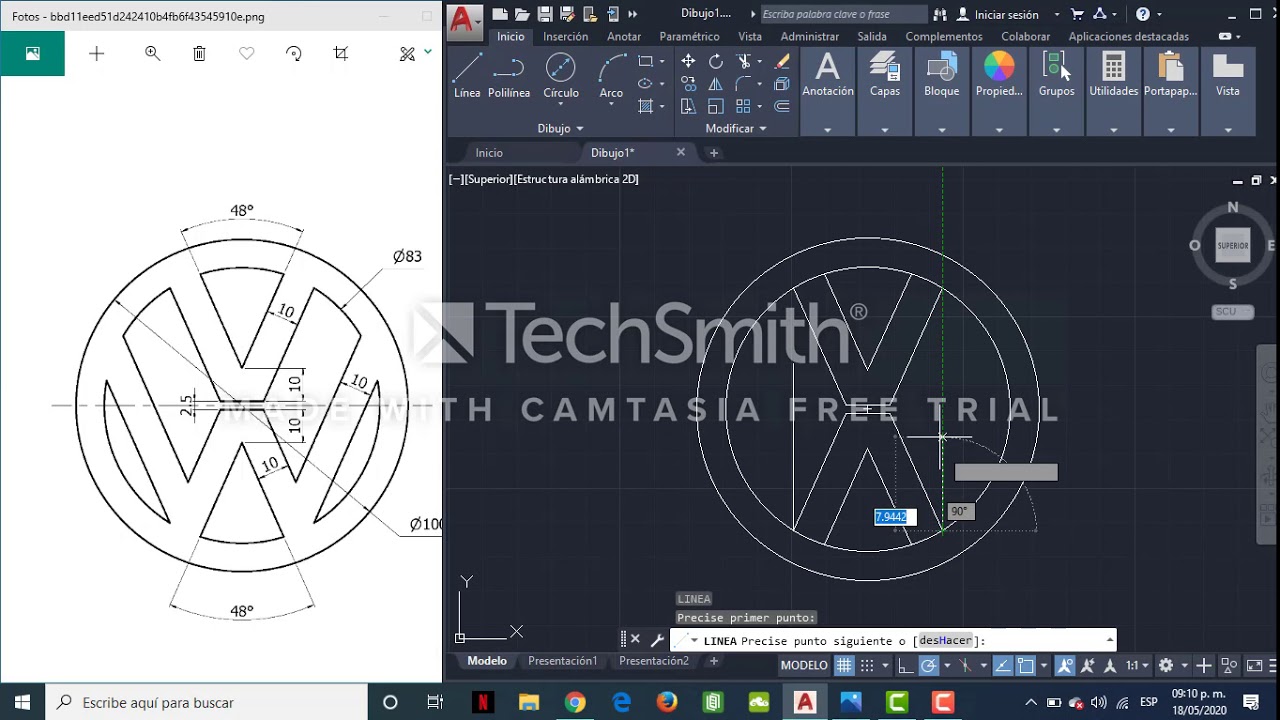Open the object snap settings dropdown arrow

(1044, 665)
